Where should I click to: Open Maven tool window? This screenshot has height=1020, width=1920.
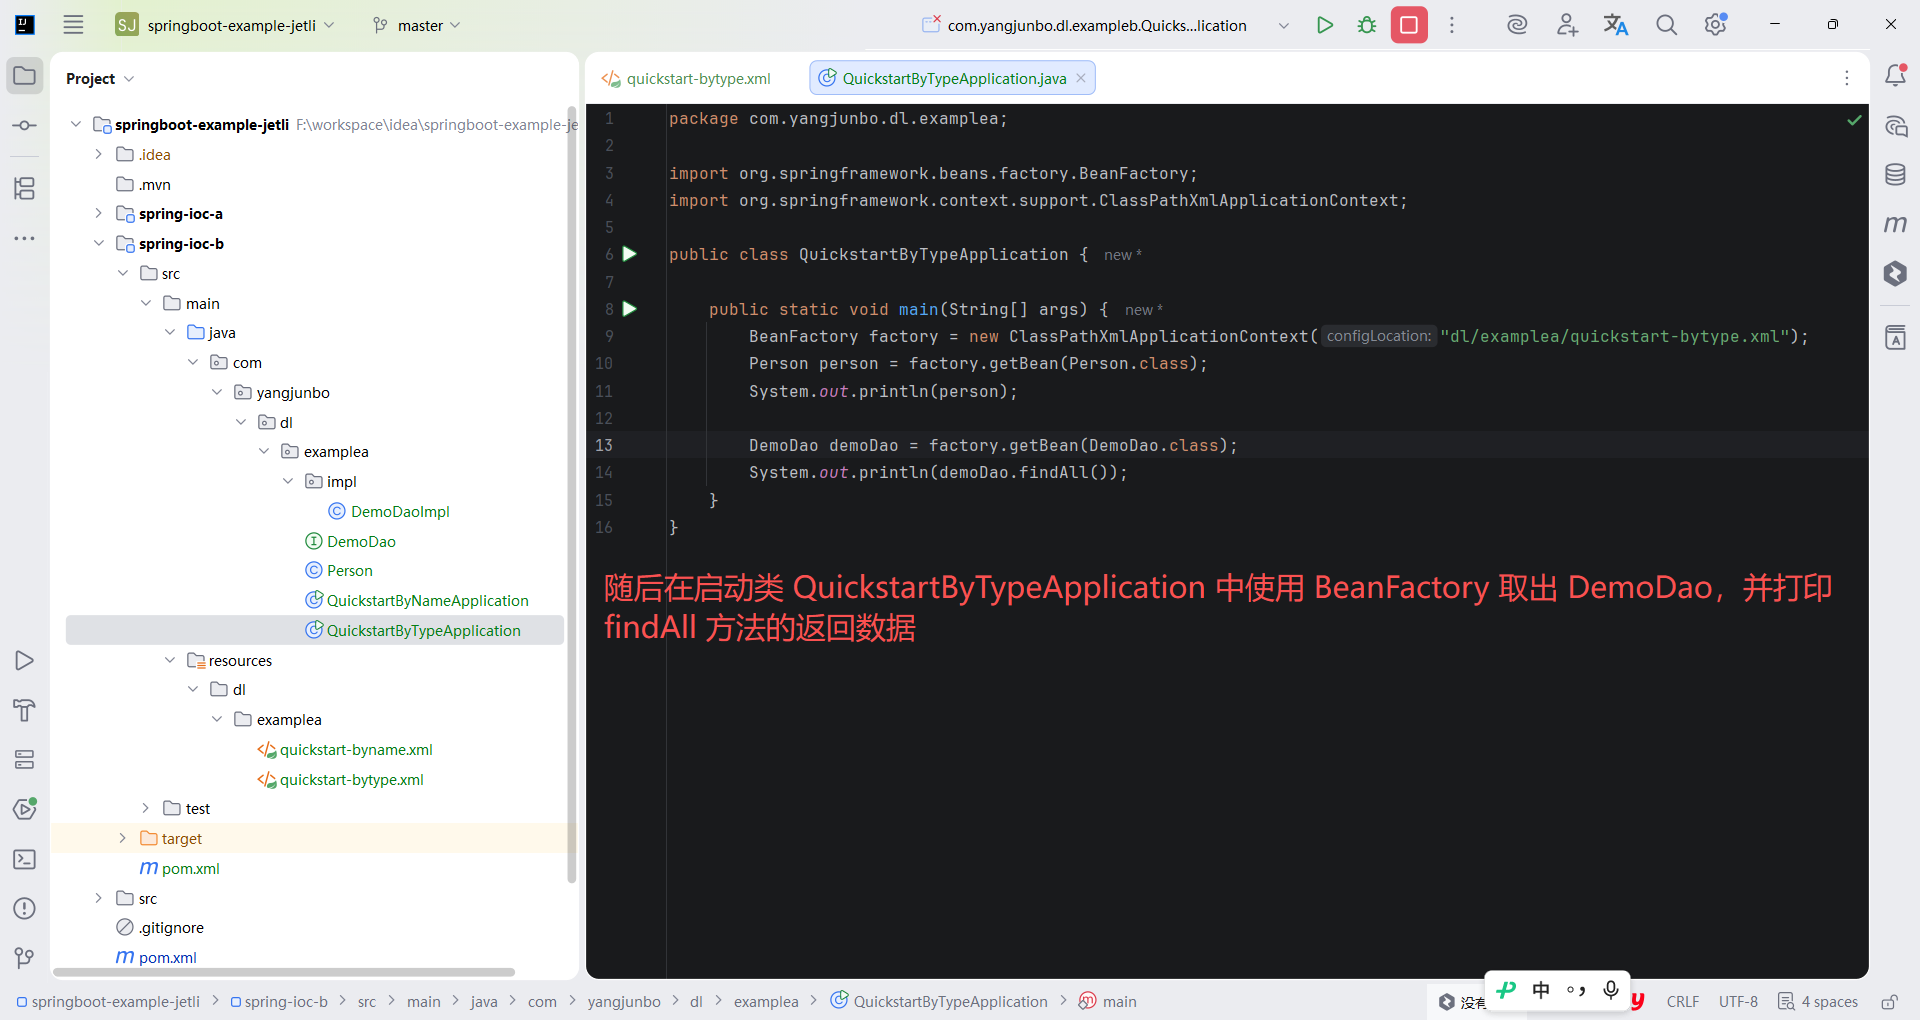coord(1895,224)
